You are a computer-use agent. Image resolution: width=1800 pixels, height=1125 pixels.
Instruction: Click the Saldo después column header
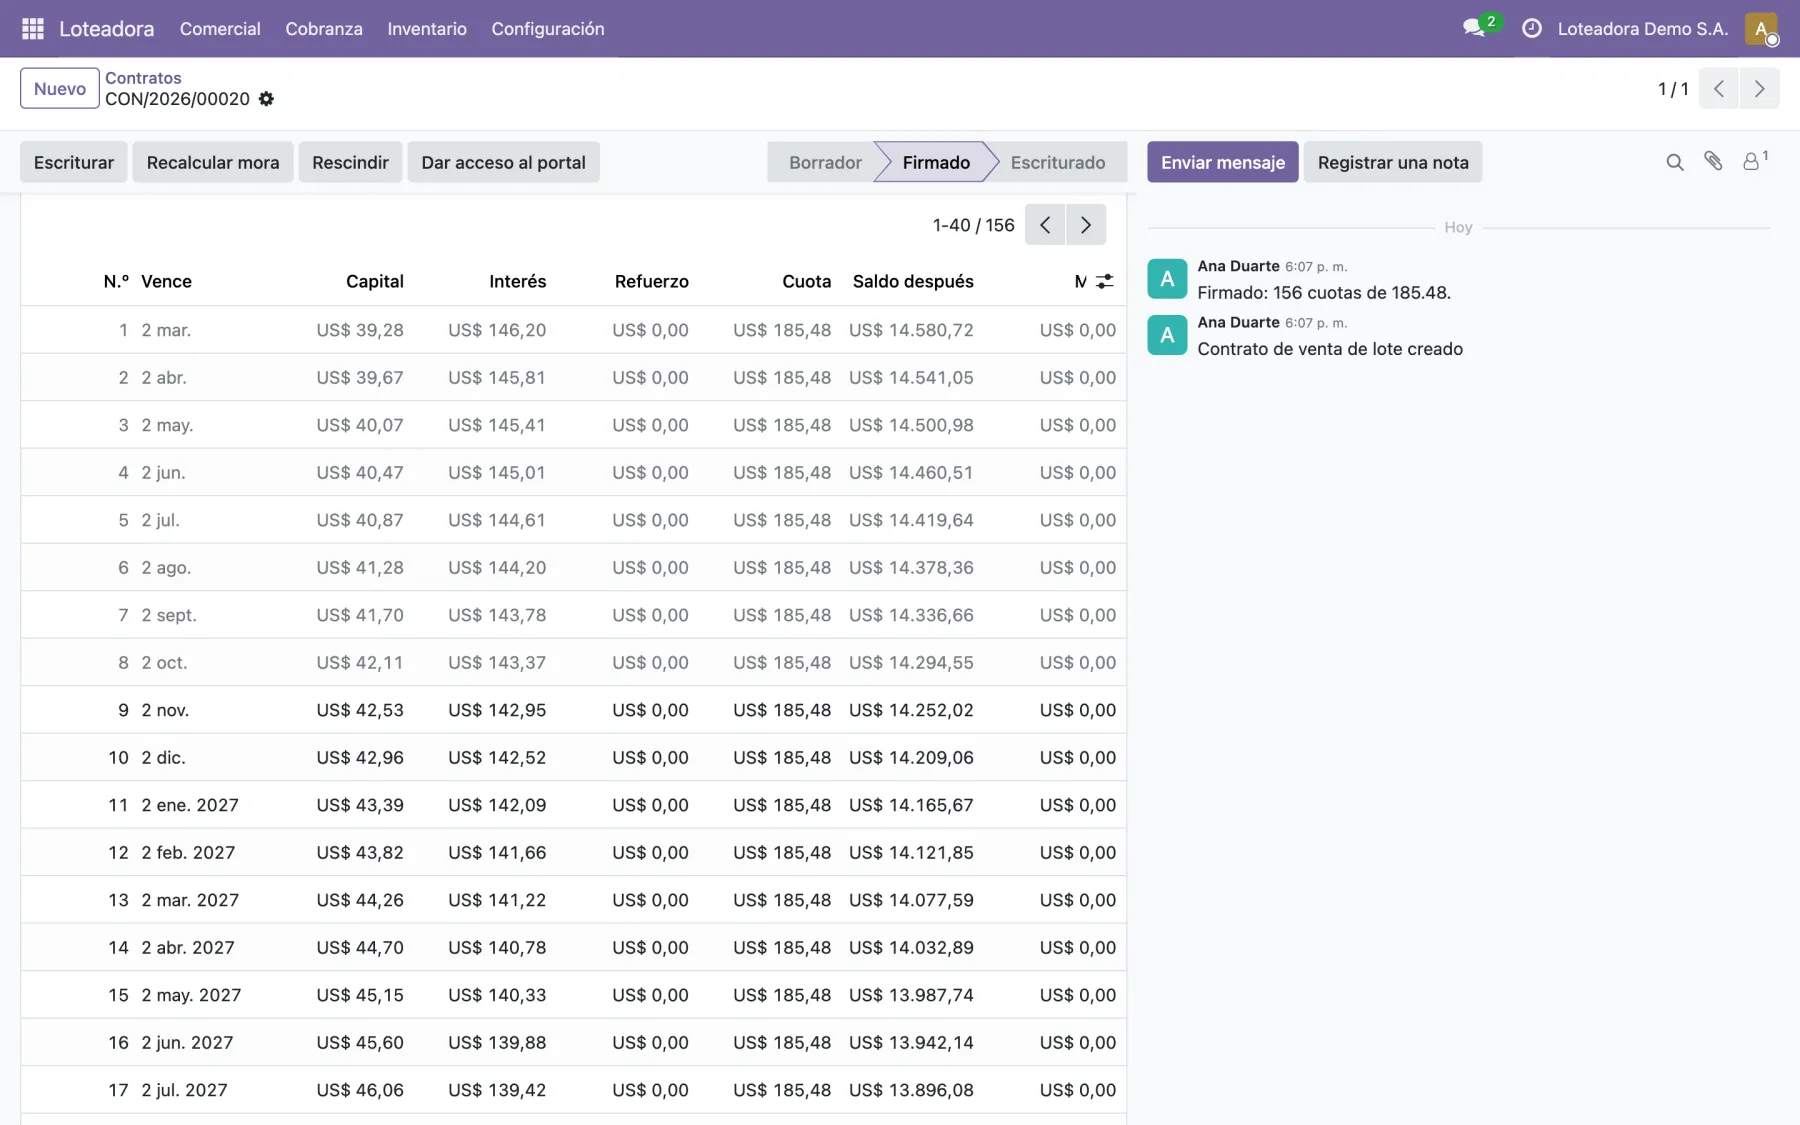click(913, 282)
